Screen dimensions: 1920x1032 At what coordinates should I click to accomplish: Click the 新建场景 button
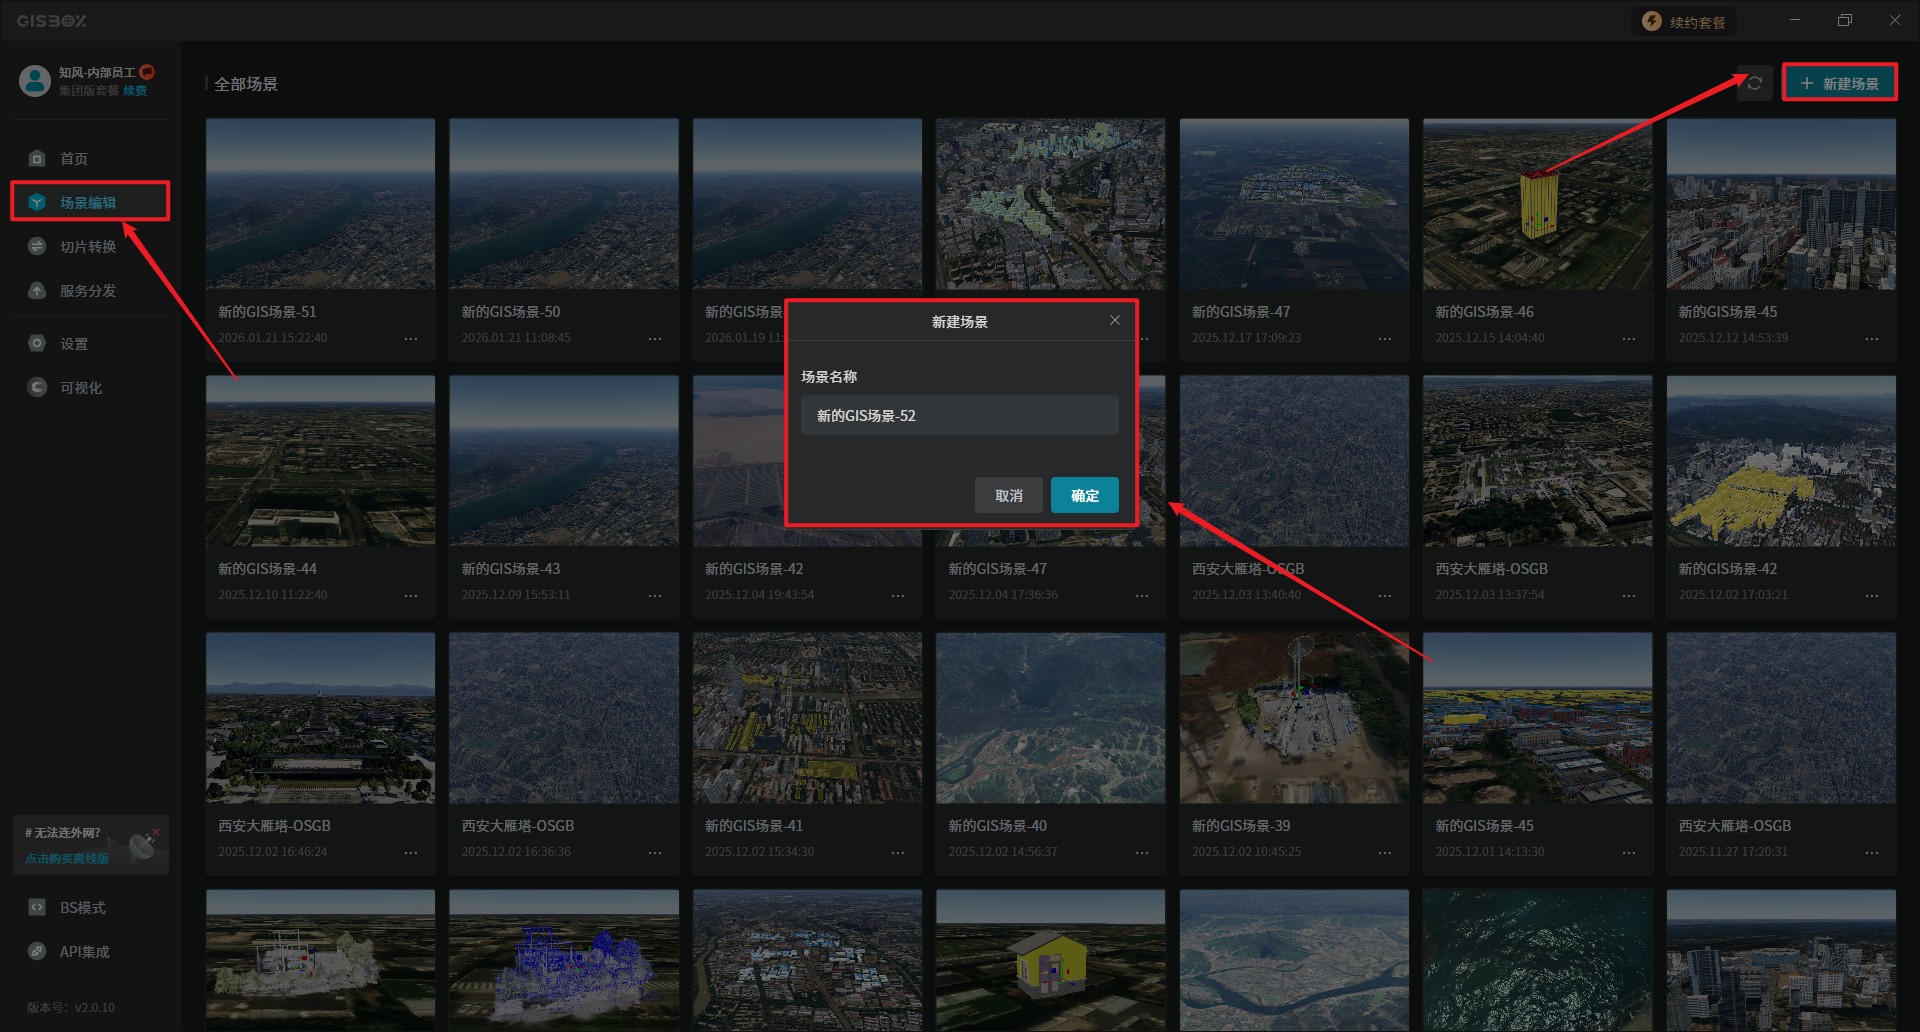coord(1839,83)
